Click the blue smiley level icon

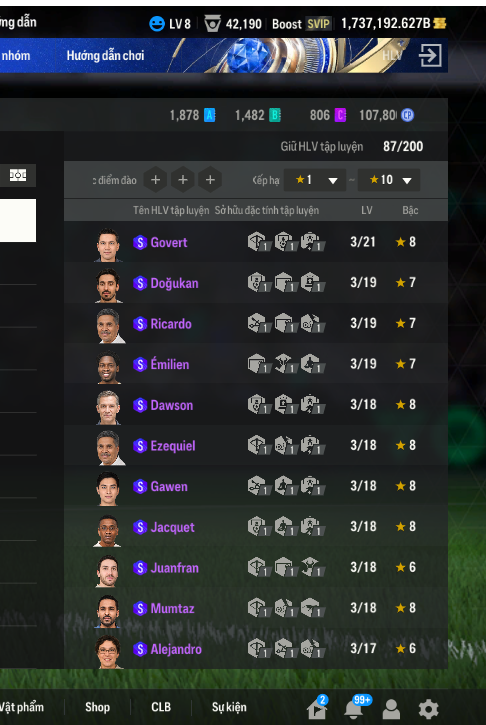click(157, 24)
